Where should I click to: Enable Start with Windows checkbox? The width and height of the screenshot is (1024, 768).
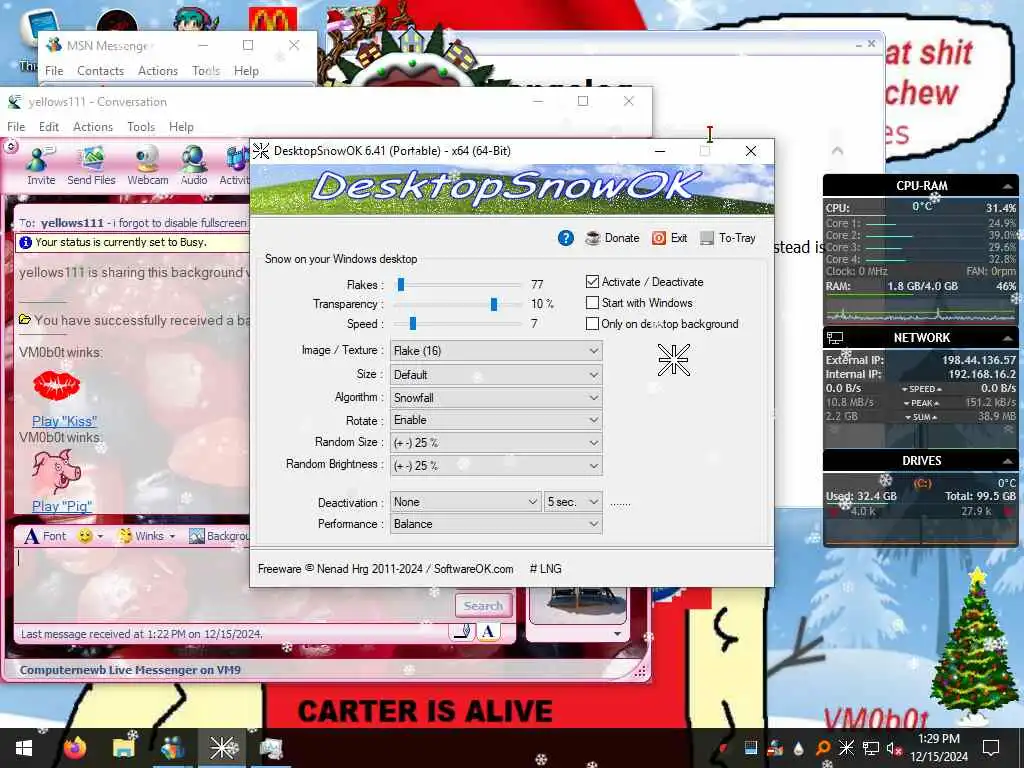[x=592, y=303]
